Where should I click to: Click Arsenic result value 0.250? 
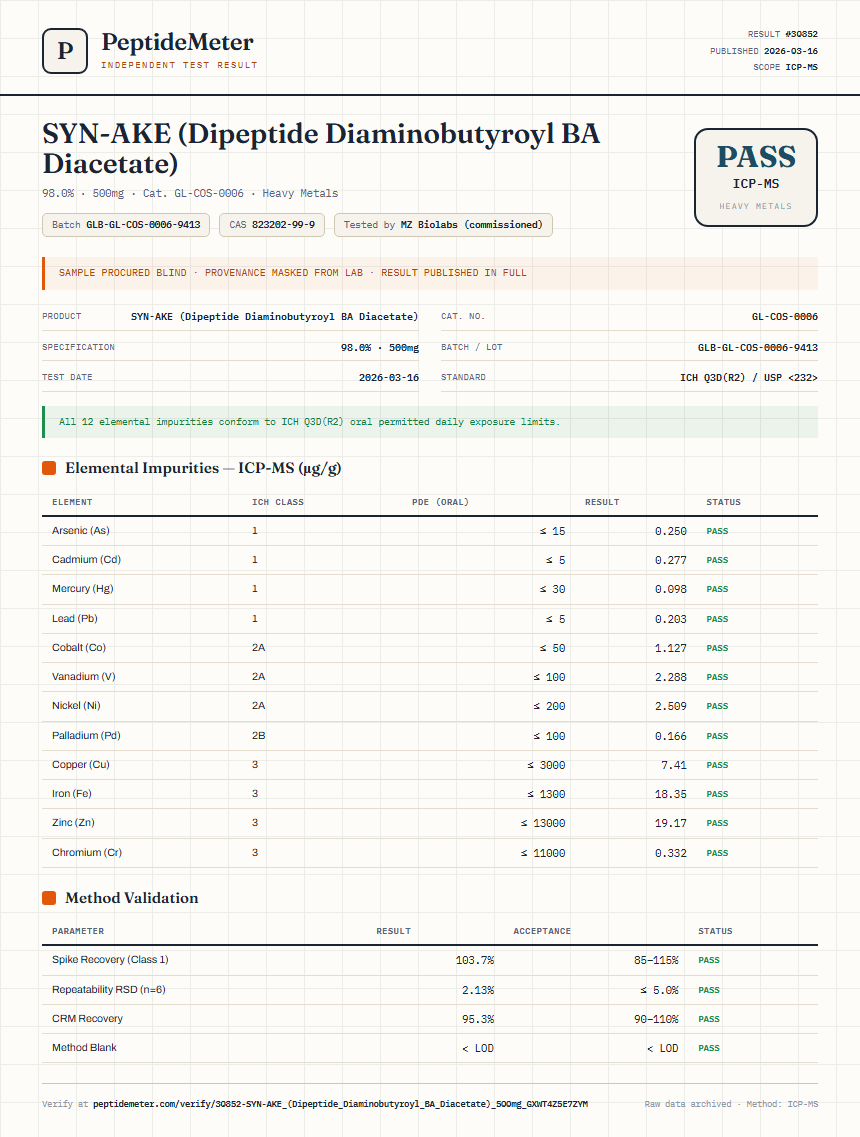(x=671, y=532)
